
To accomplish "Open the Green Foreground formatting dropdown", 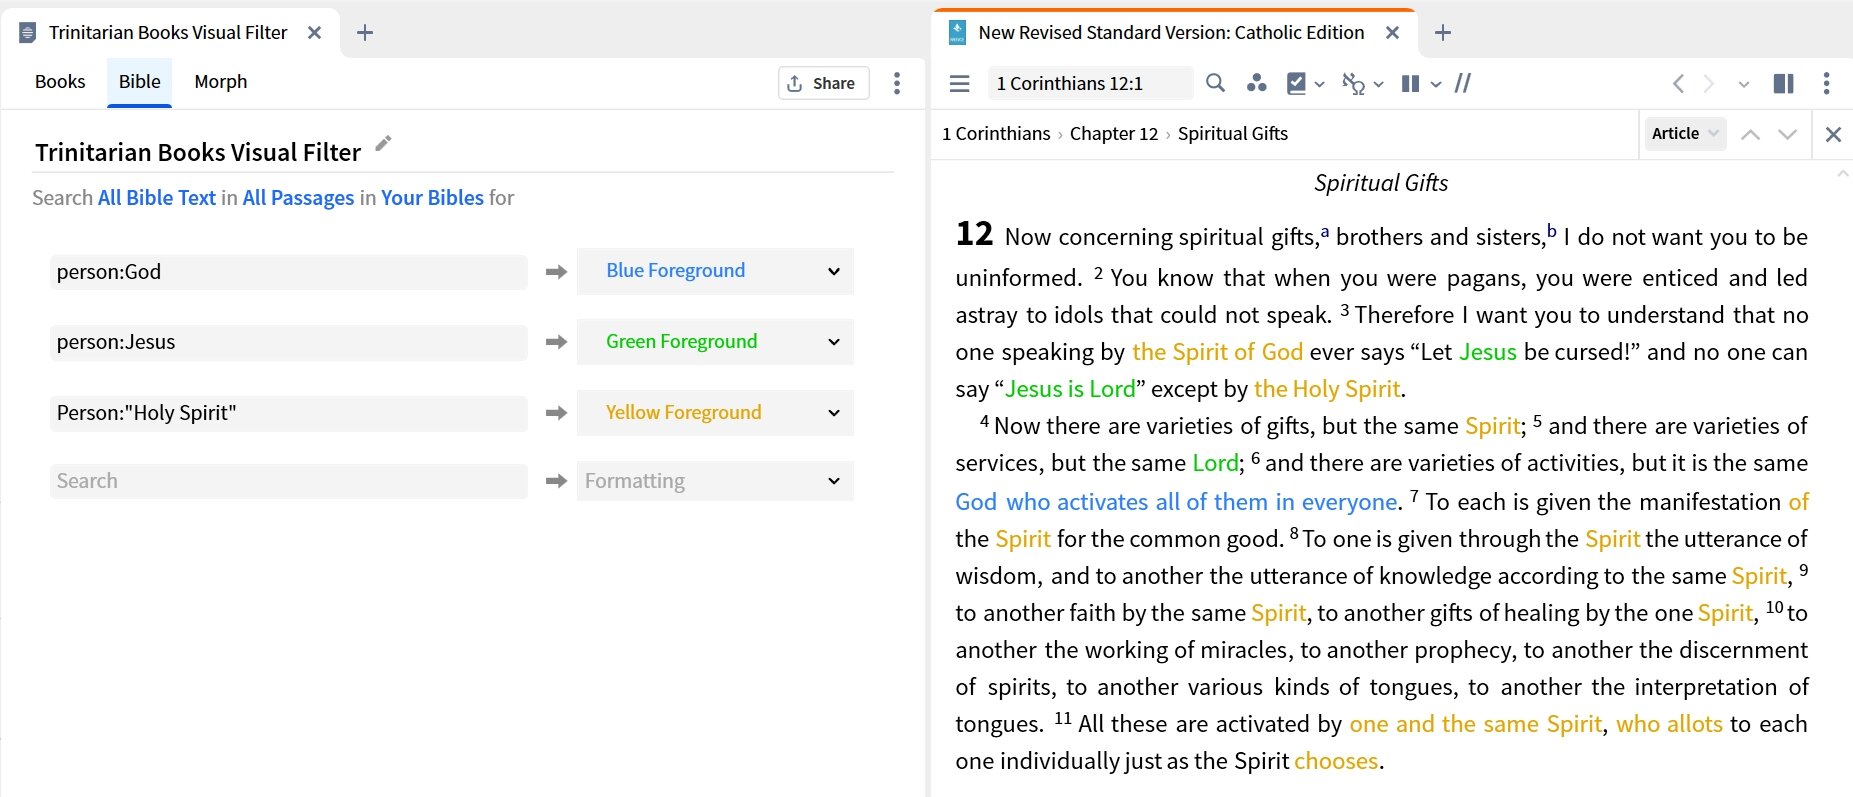I will (x=715, y=342).
